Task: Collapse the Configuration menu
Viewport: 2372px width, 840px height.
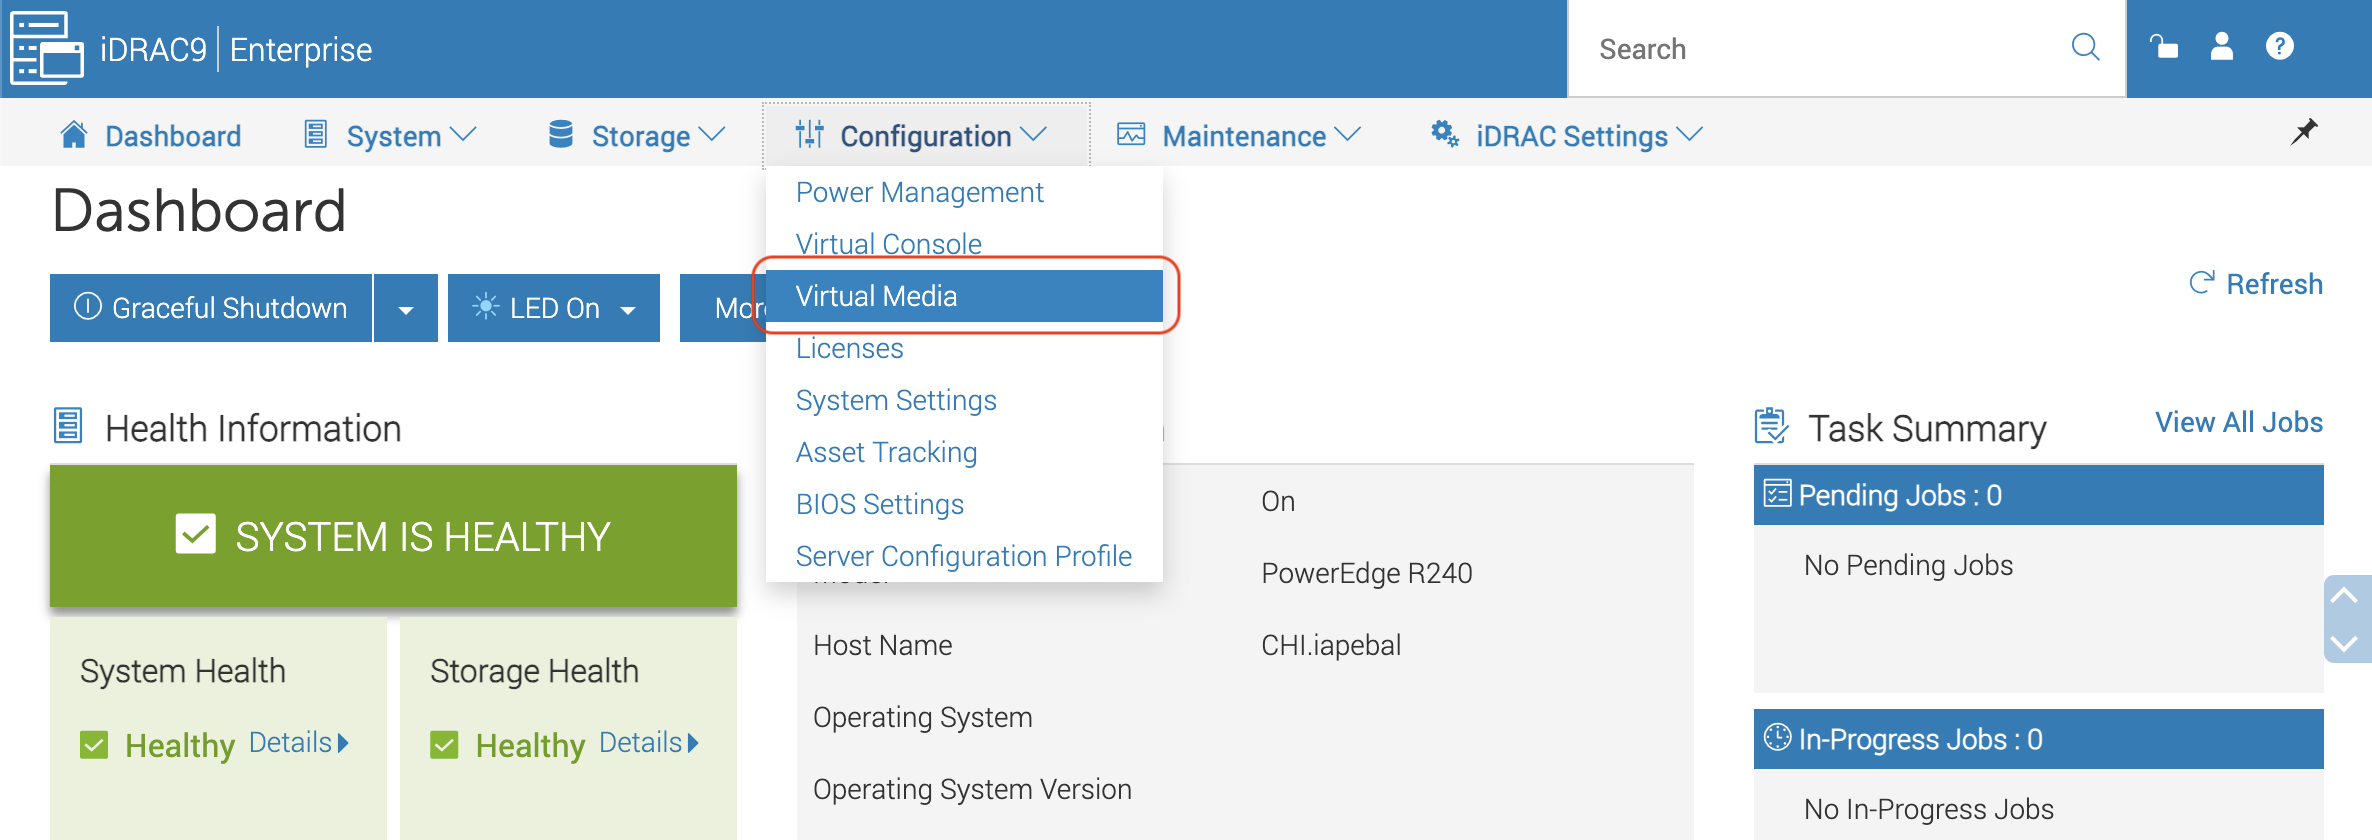Action: 924,135
